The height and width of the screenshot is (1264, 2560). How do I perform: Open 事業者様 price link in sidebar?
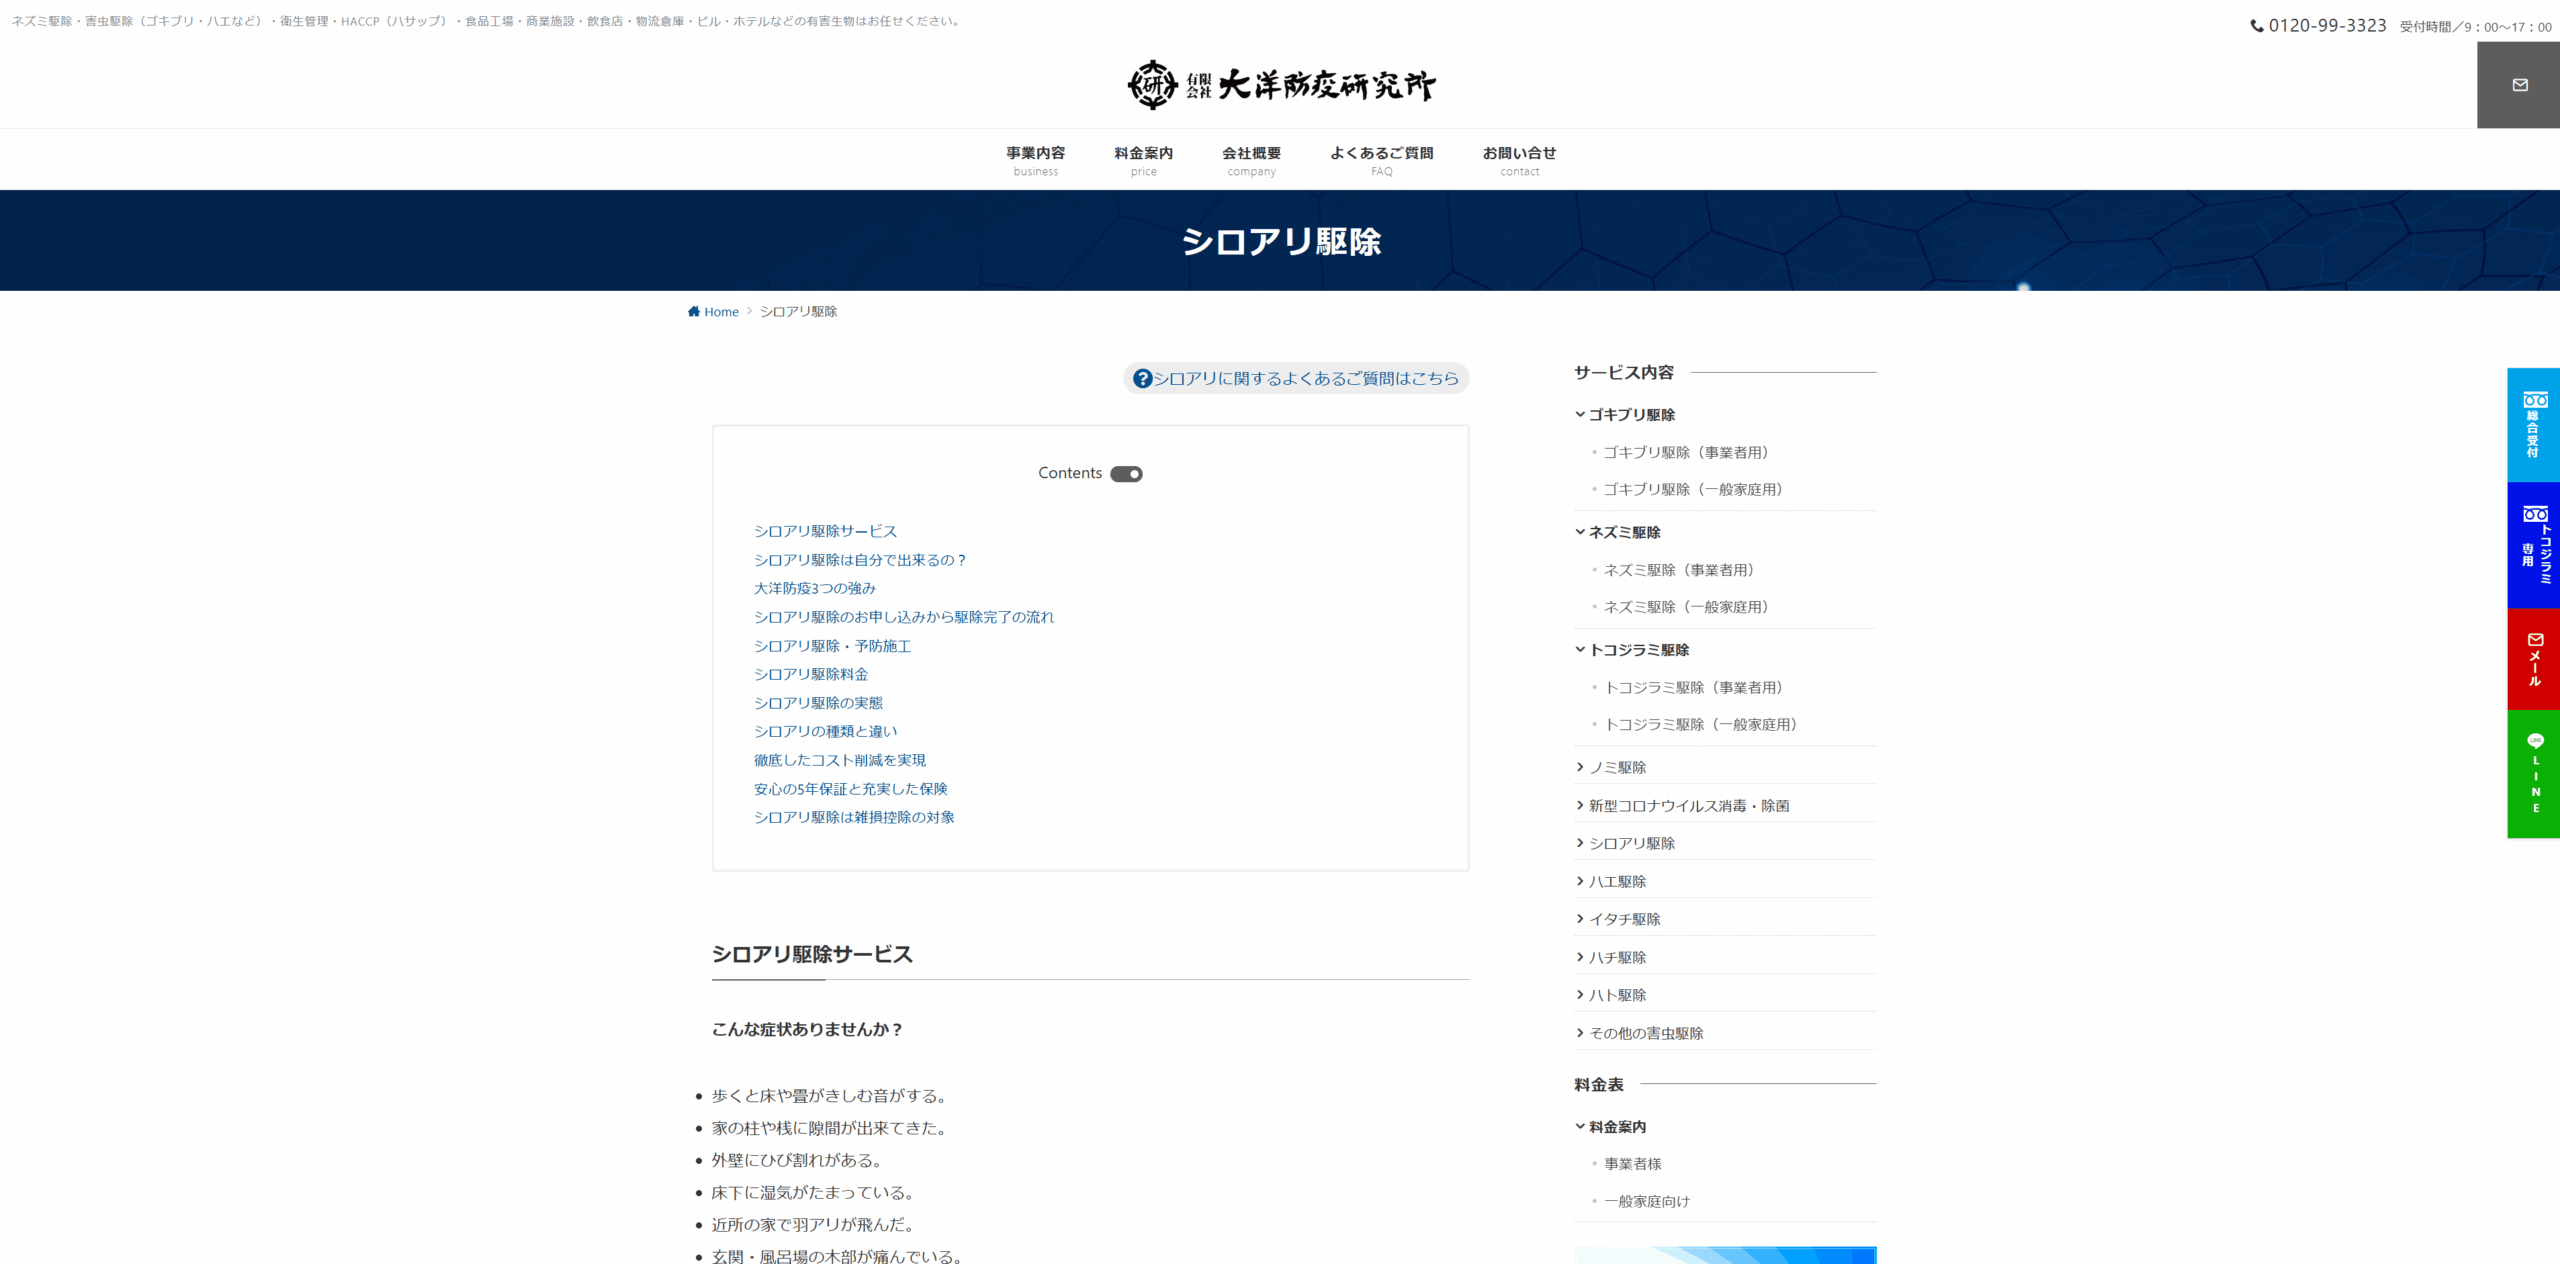point(1633,1164)
